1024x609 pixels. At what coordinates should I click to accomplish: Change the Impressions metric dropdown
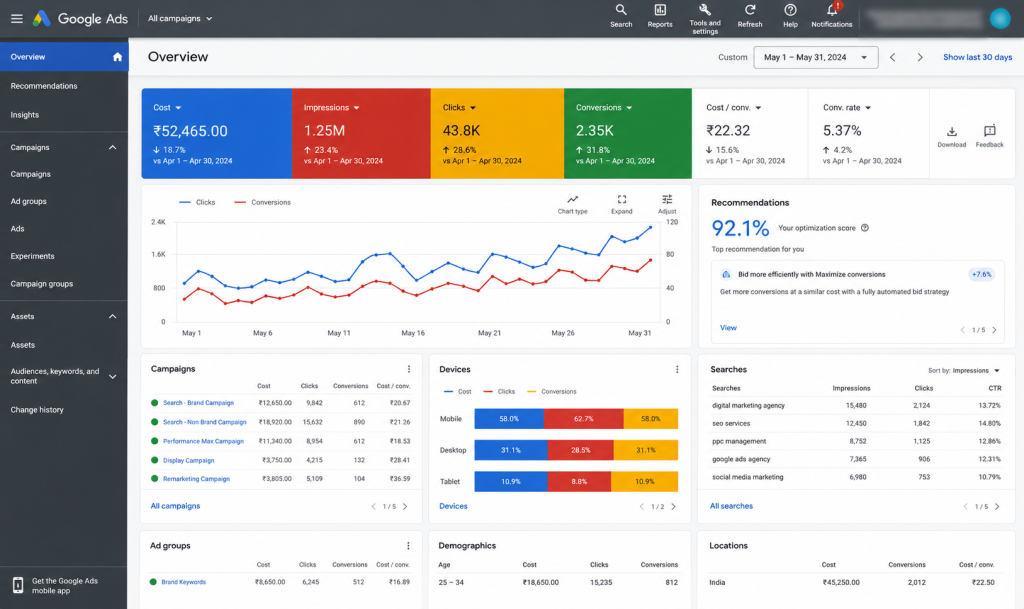[x=332, y=108]
